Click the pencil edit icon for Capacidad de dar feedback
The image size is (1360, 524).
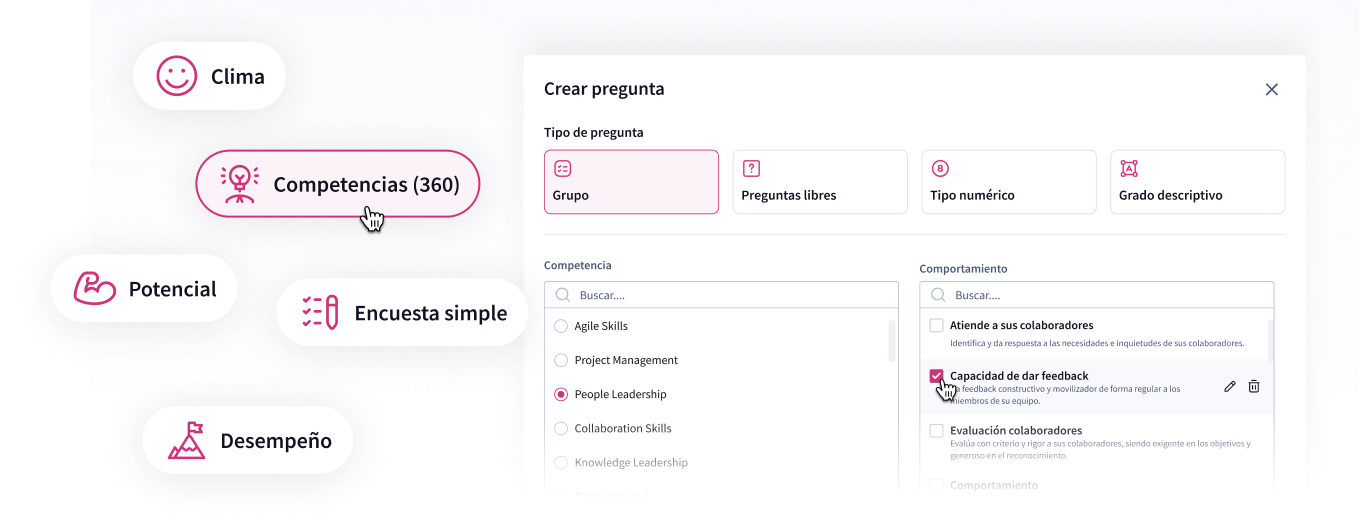pyautogui.click(x=1230, y=386)
